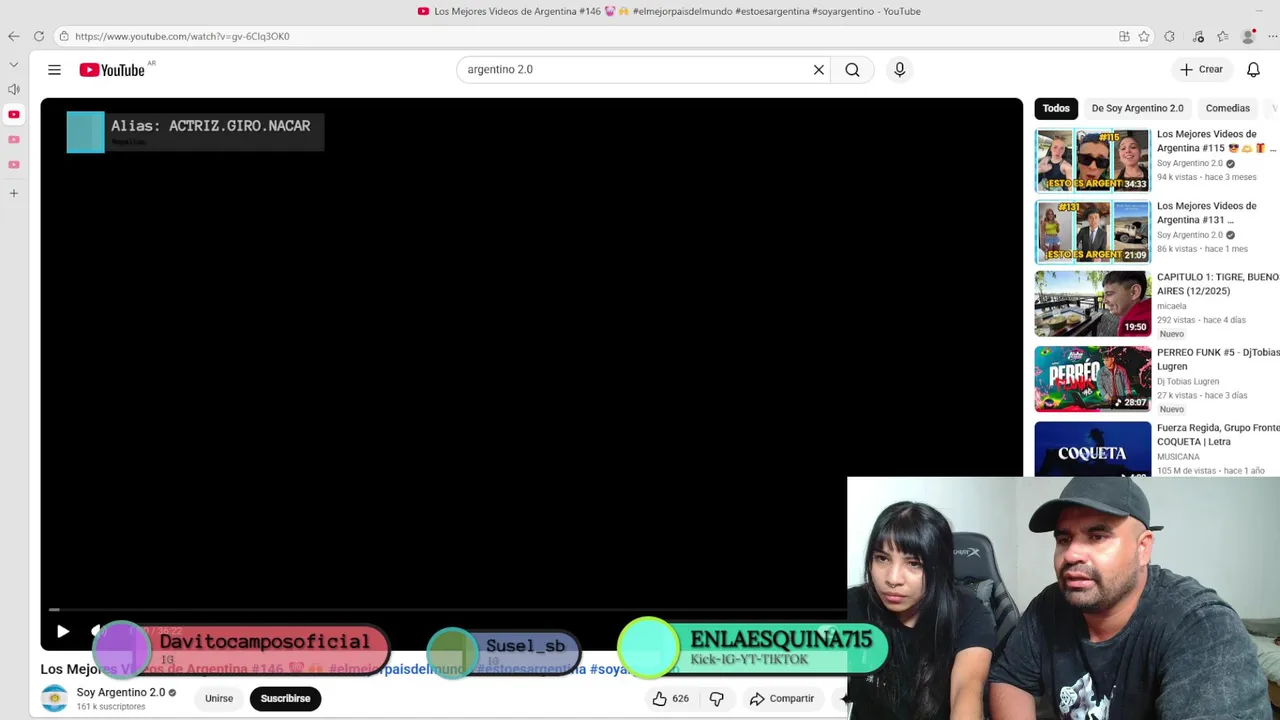The height and width of the screenshot is (720, 1280).
Task: Go back using the browser back arrow
Action: click(13, 36)
